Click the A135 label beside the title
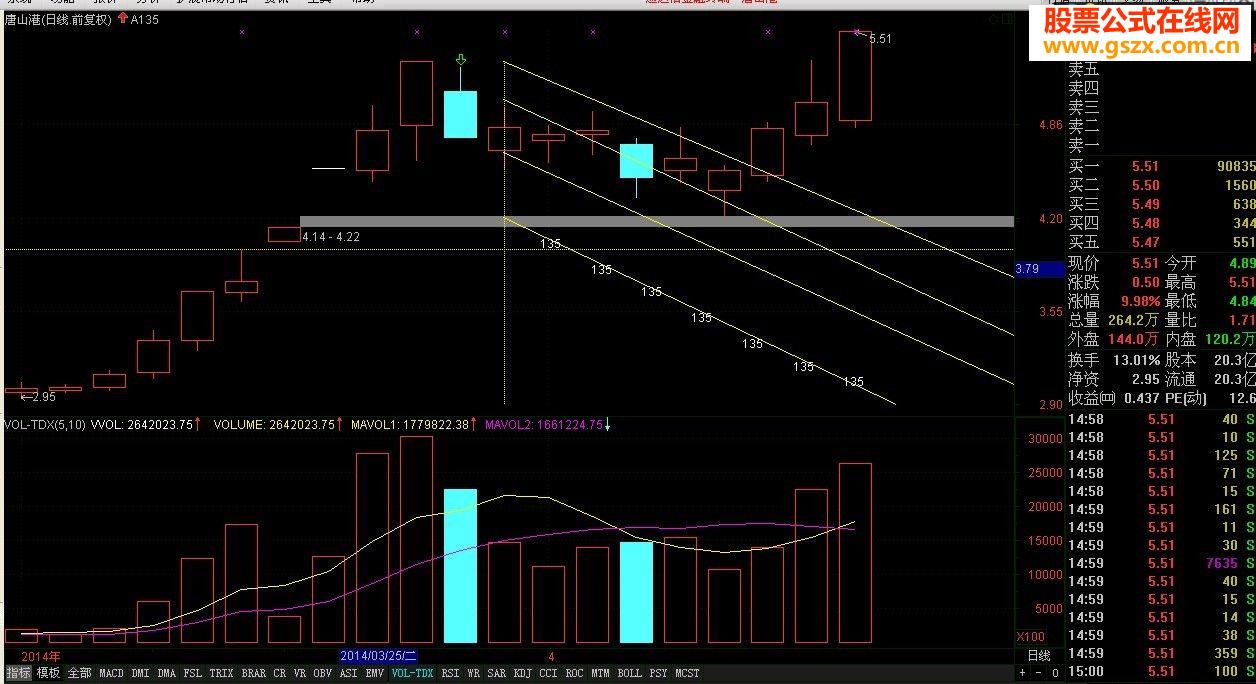The width and height of the screenshot is (1256, 684). coord(145,19)
